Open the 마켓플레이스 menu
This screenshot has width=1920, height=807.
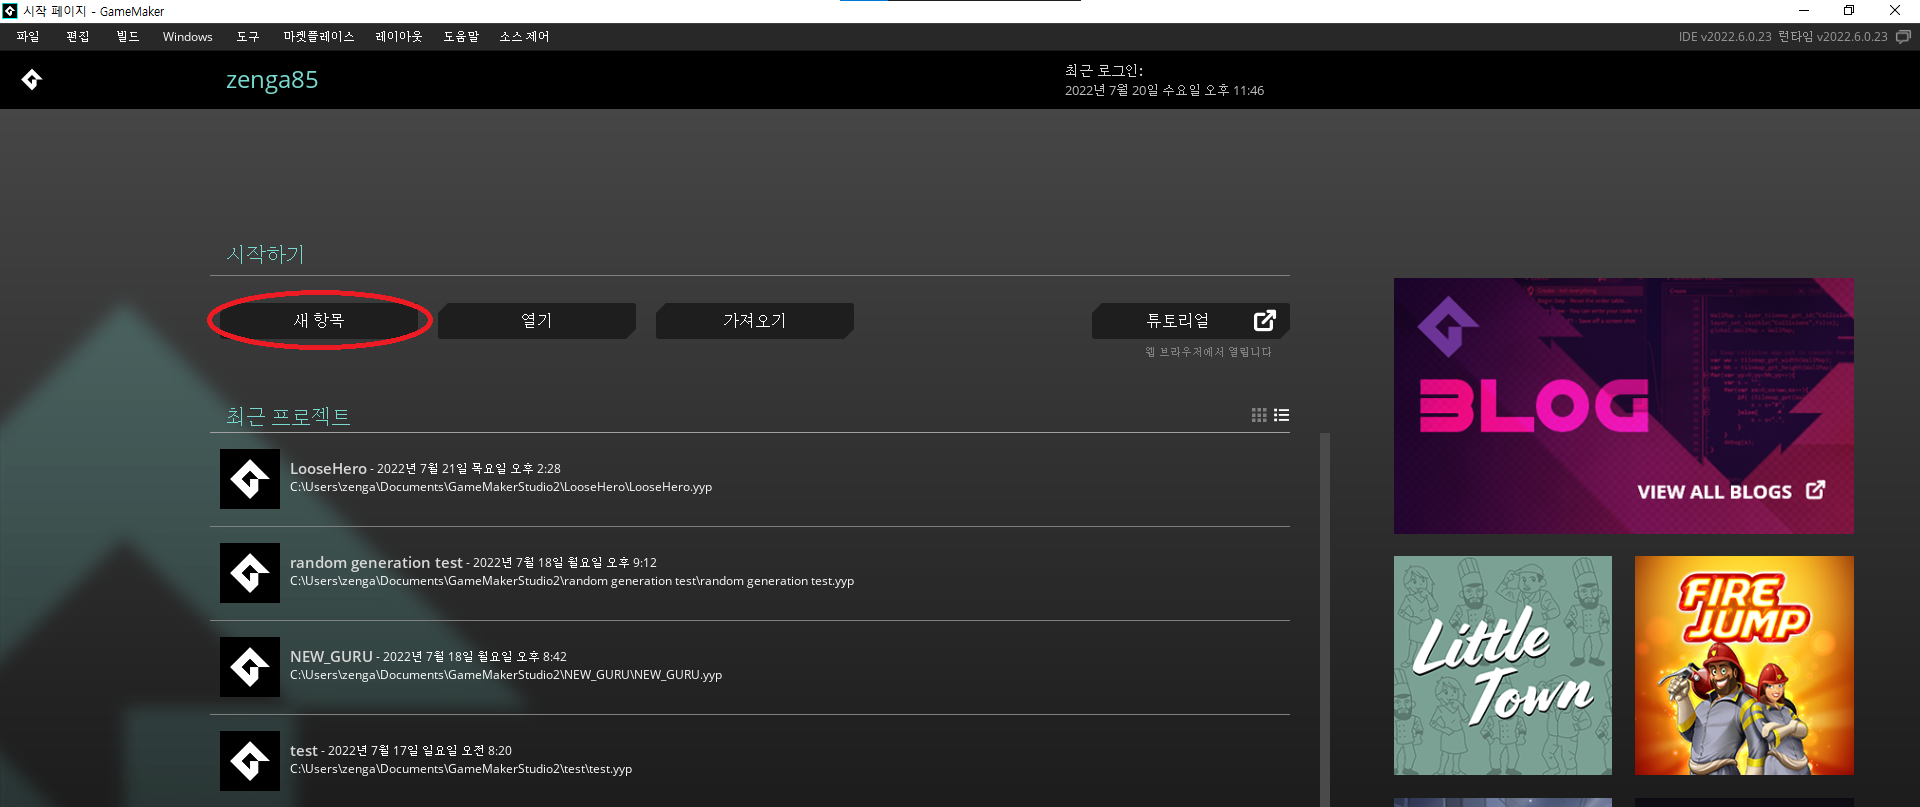point(319,36)
